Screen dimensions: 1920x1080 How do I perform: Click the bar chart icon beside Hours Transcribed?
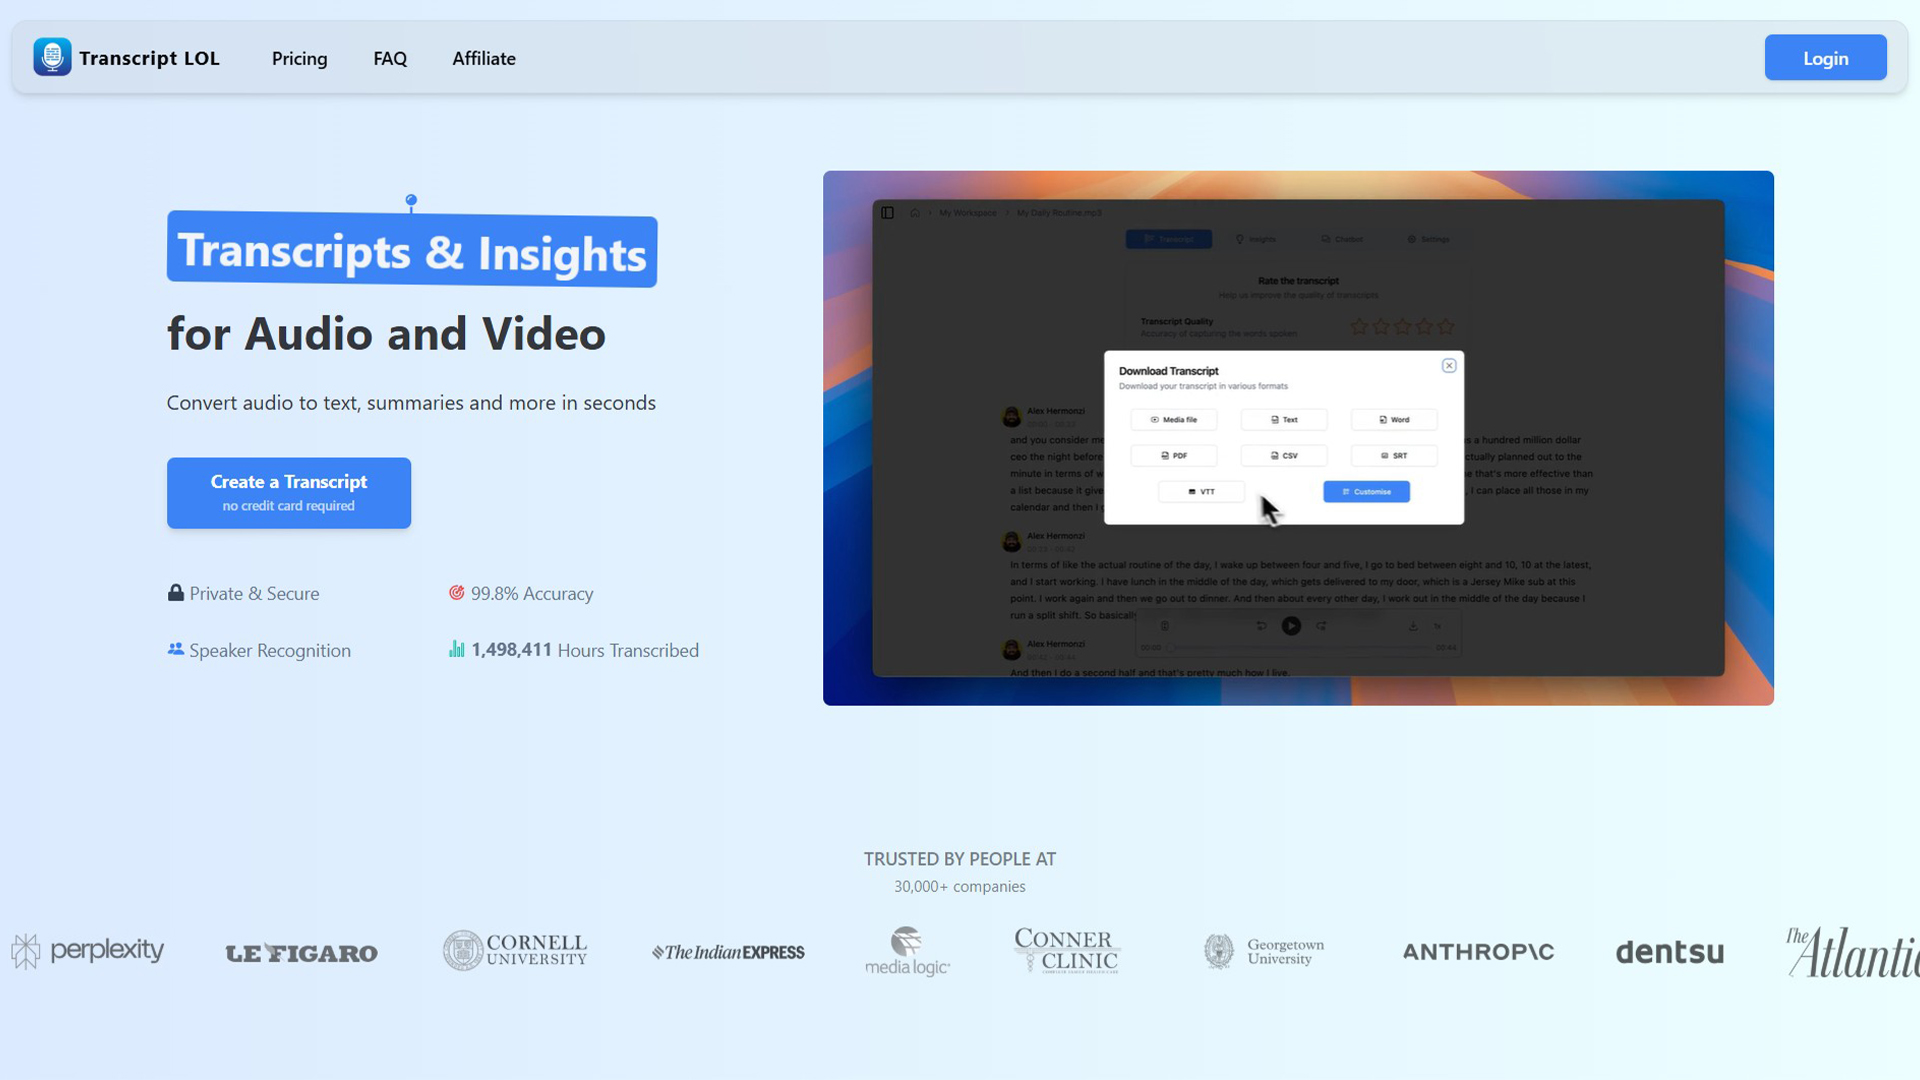tap(456, 649)
